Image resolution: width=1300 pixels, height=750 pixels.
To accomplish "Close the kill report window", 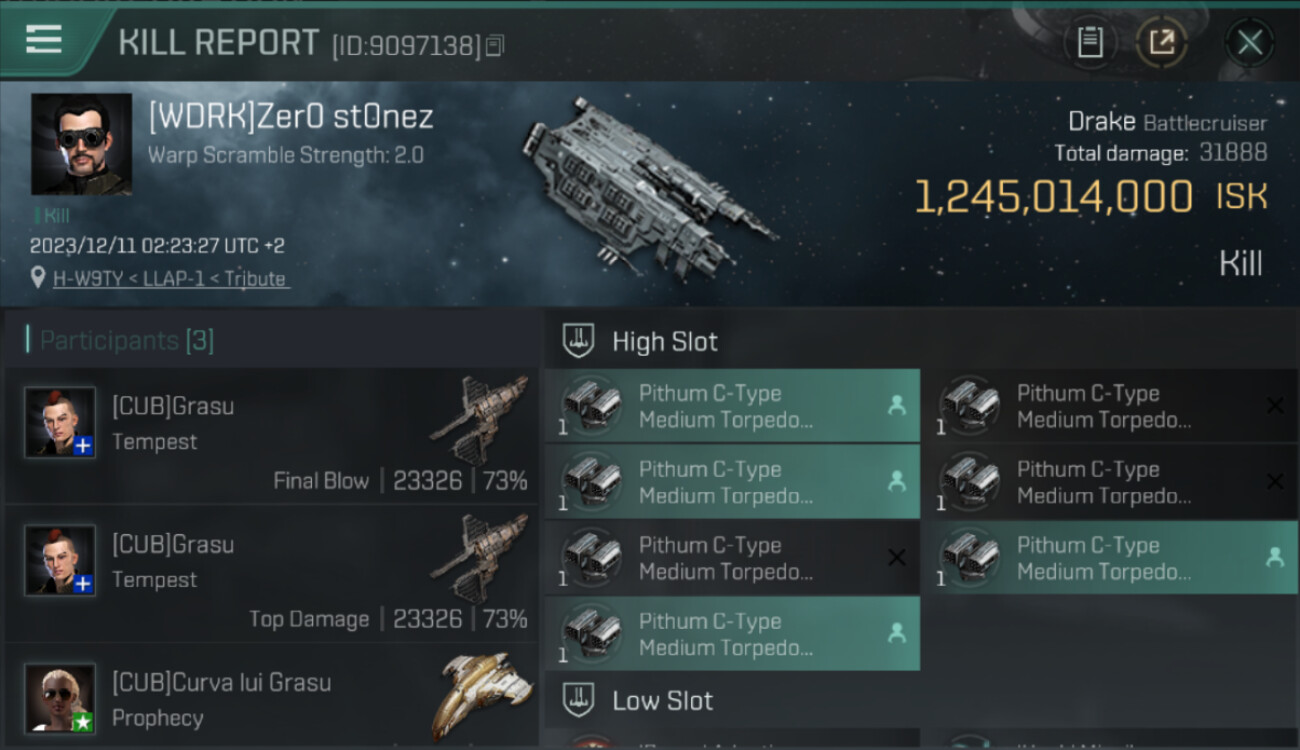I will [x=1249, y=42].
